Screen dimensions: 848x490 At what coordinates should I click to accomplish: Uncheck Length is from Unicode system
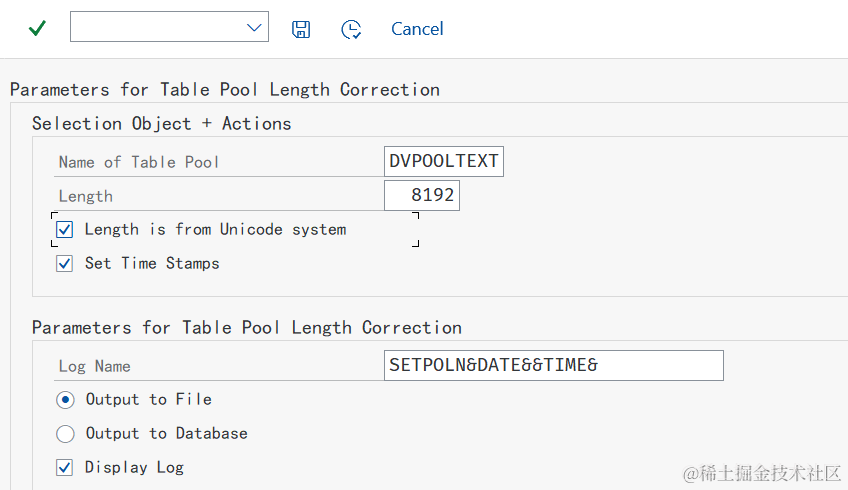pyautogui.click(x=65, y=230)
